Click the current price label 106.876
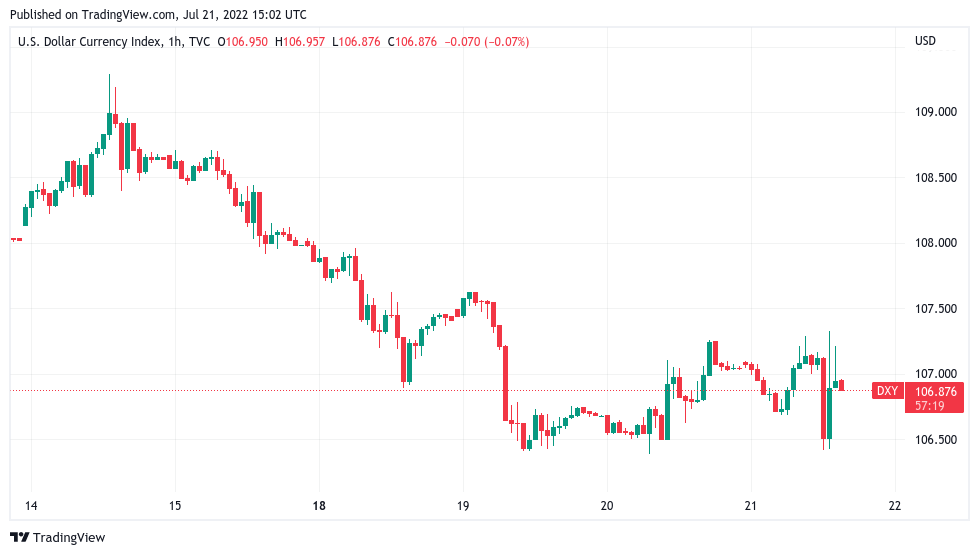This screenshot has height=555, width=979. tap(935, 391)
